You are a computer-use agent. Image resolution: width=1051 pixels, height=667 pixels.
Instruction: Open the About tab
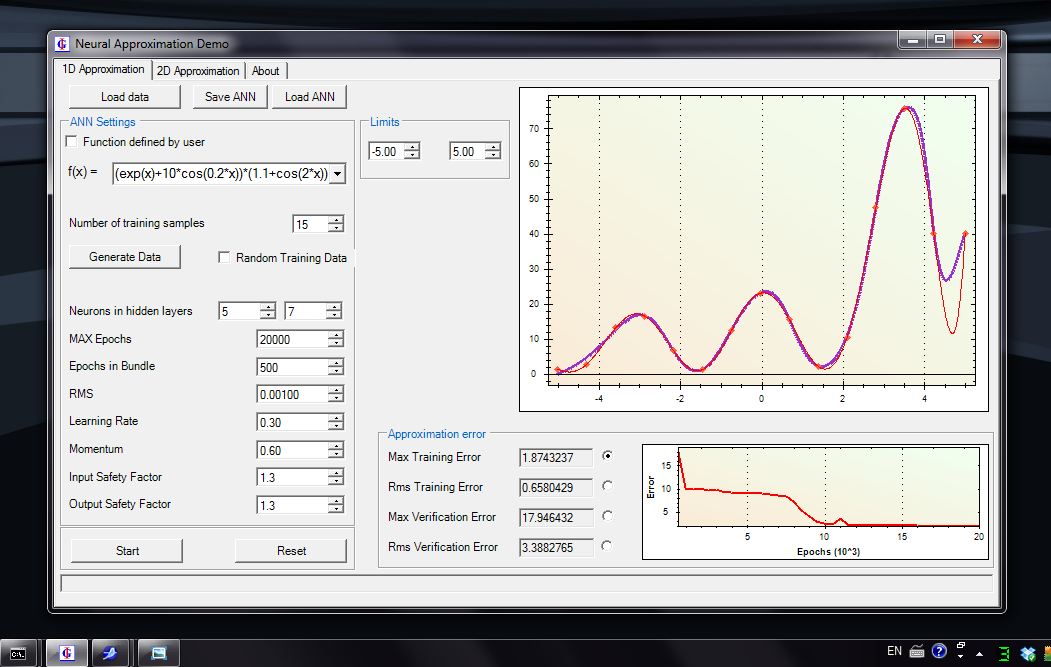pos(266,71)
